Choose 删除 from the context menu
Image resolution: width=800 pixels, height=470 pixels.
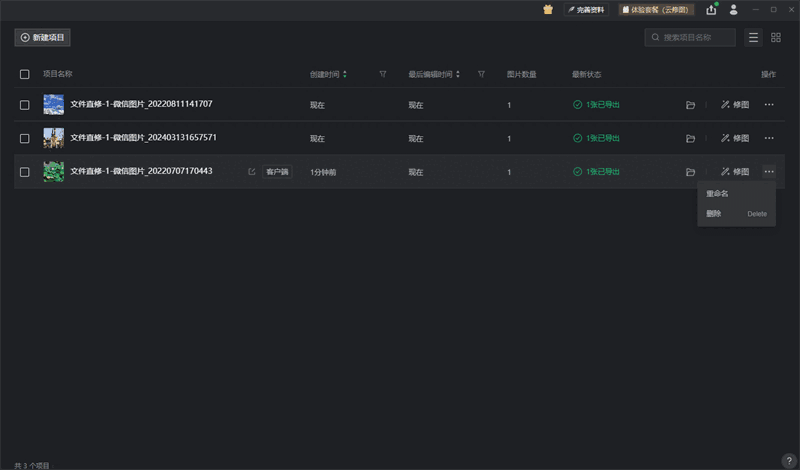[x=714, y=214]
